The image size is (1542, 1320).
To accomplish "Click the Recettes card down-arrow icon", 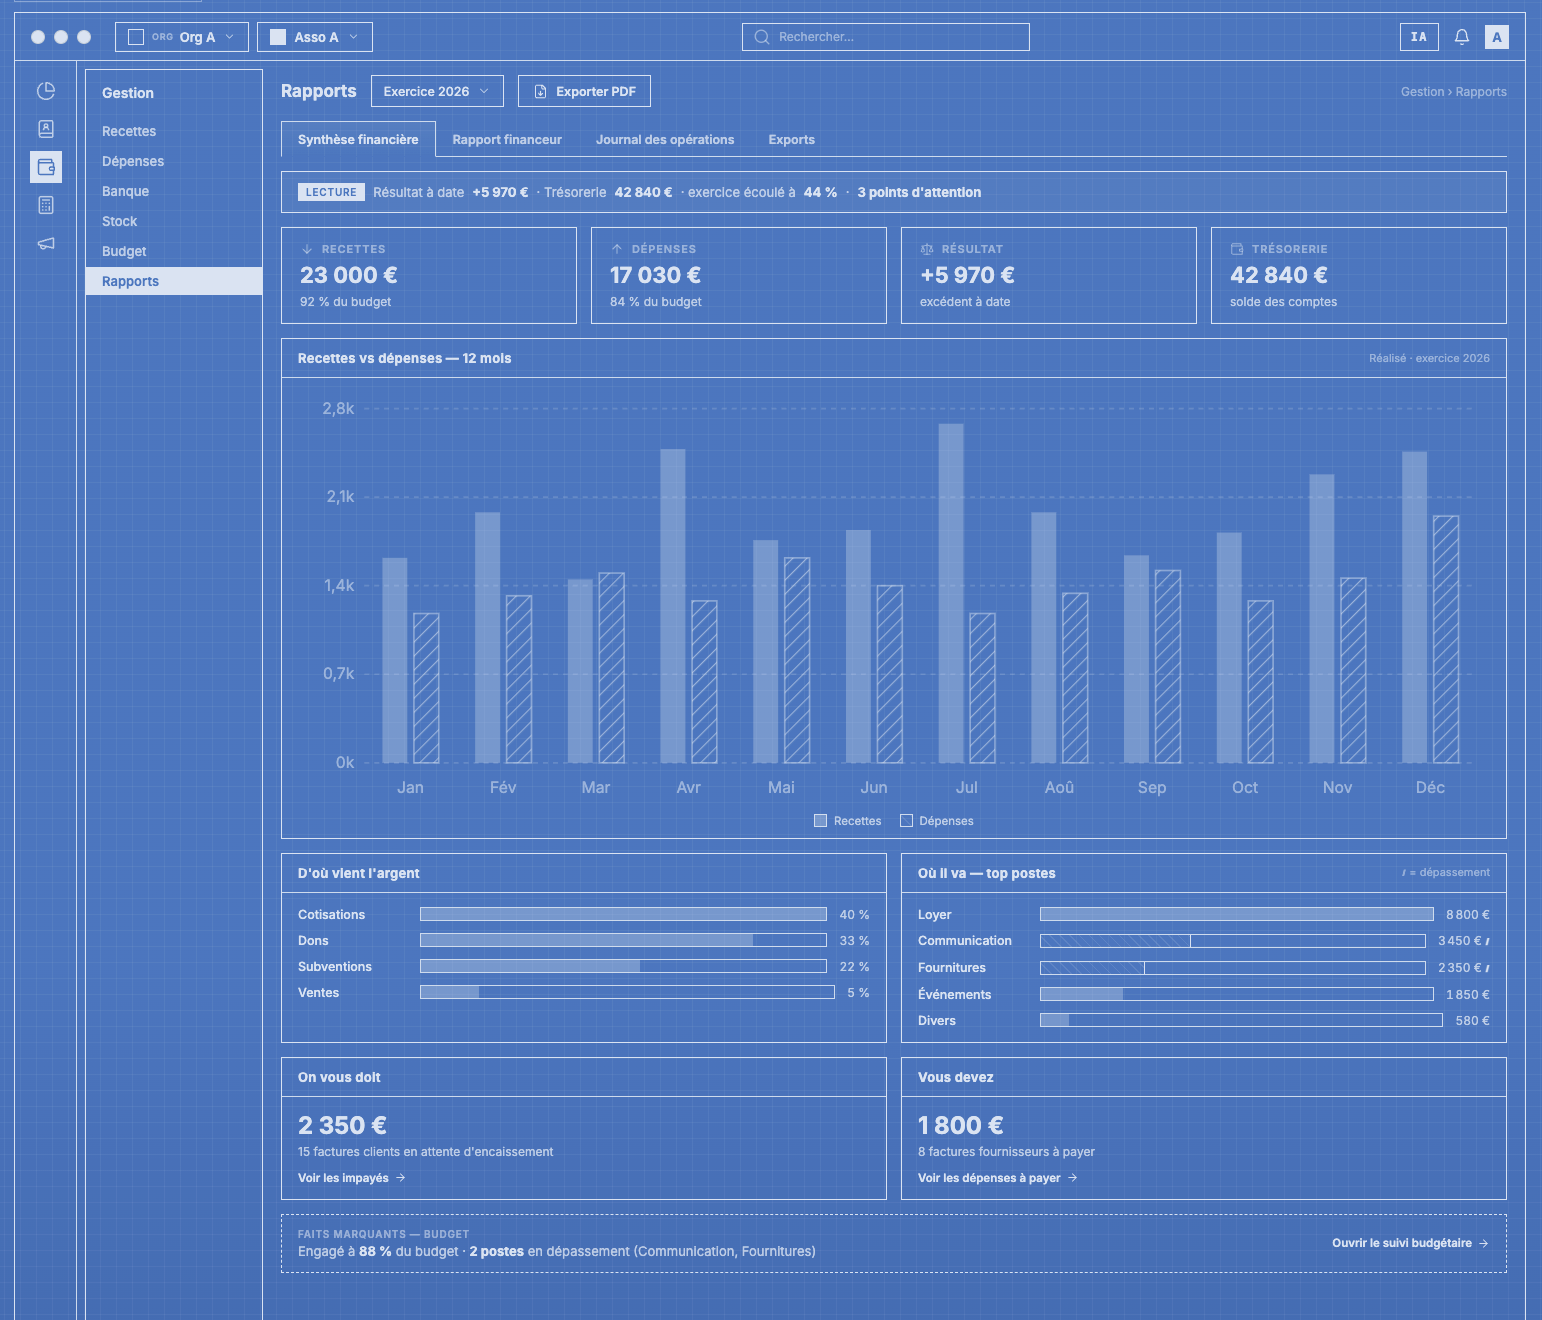I will coord(307,249).
